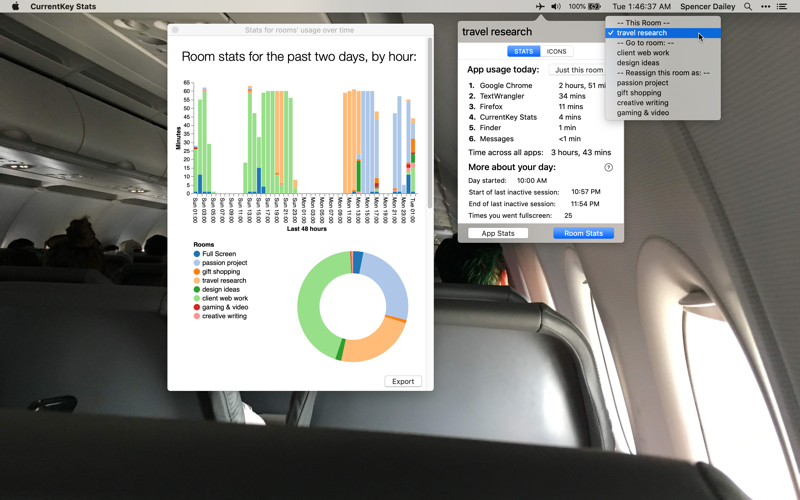Click Firefox in app usage list

pyautogui.click(x=491, y=107)
